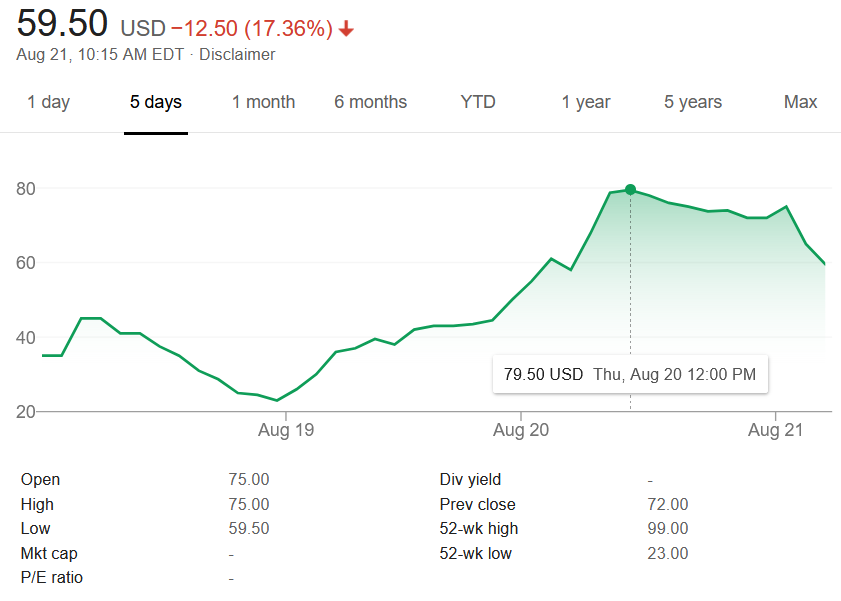Click the Prev close value 72.00

pyautogui.click(x=668, y=504)
